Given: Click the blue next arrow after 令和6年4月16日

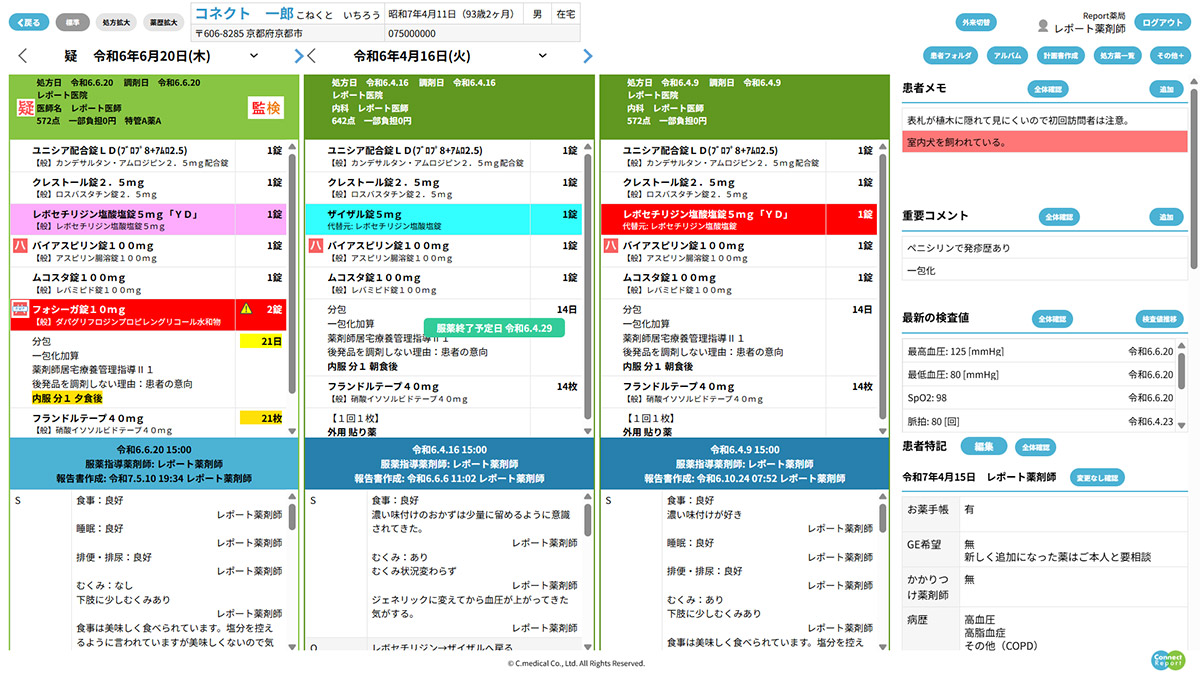Looking at the screenshot, I should pos(588,56).
